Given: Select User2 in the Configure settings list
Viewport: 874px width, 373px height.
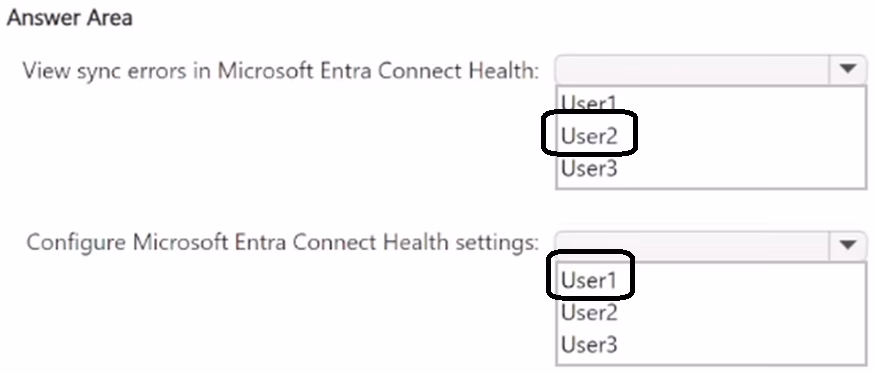Looking at the screenshot, I should coord(589,312).
